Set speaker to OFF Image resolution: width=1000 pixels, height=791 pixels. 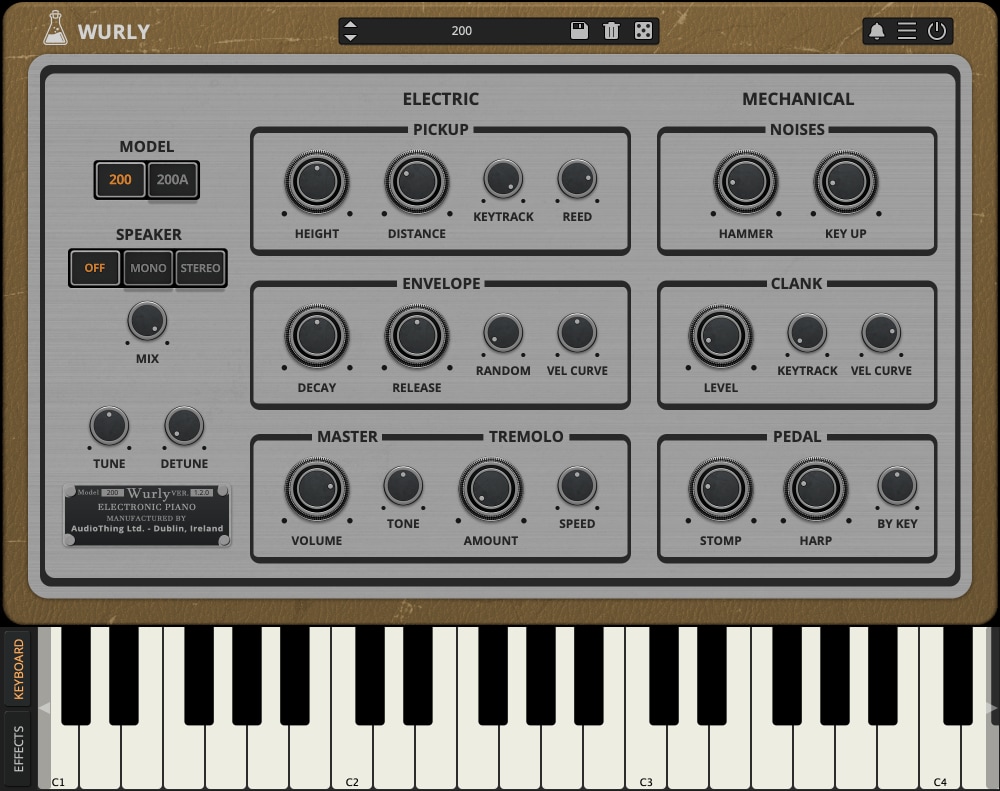pos(94,268)
